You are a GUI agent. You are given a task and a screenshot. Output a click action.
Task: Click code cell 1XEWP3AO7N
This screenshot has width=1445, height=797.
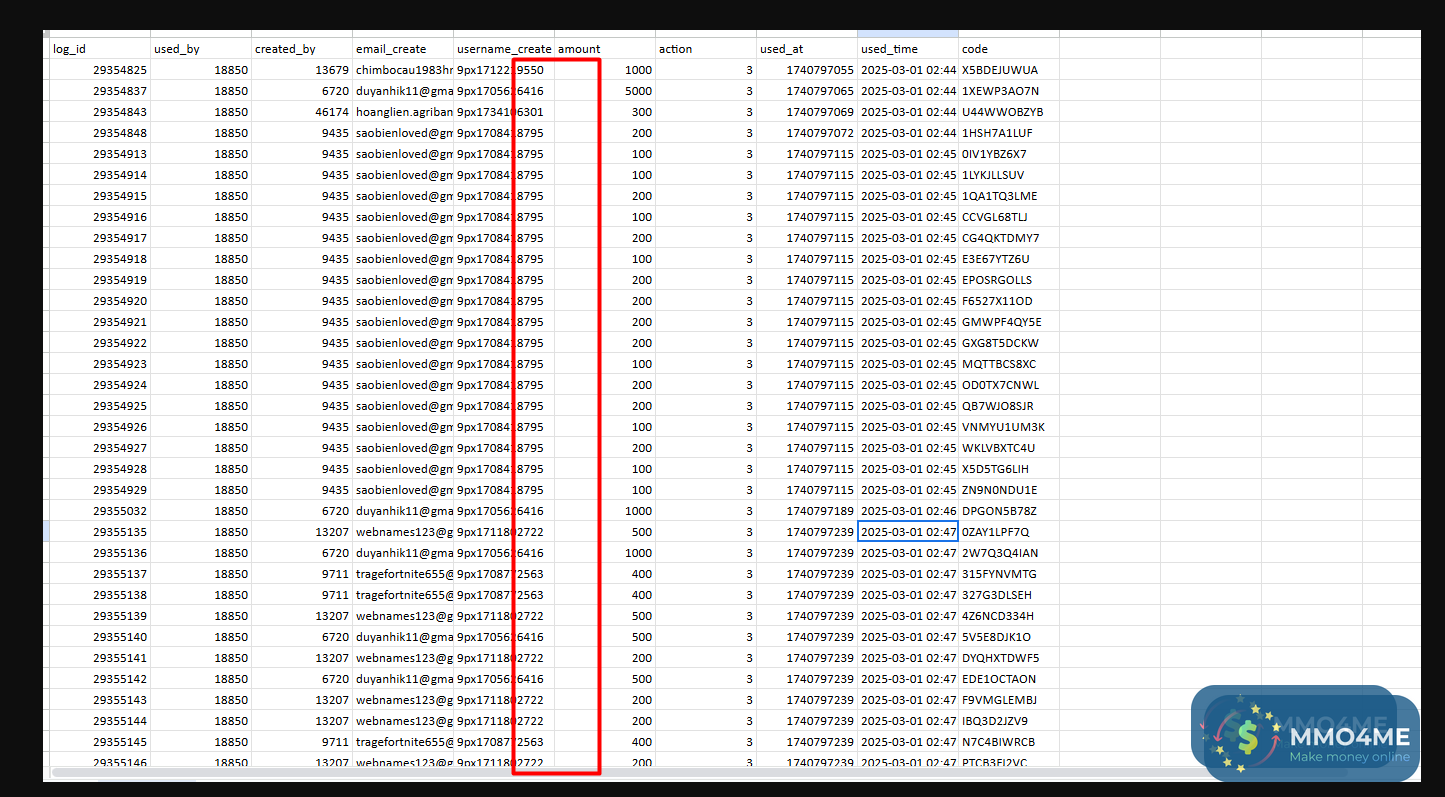pos(1009,91)
